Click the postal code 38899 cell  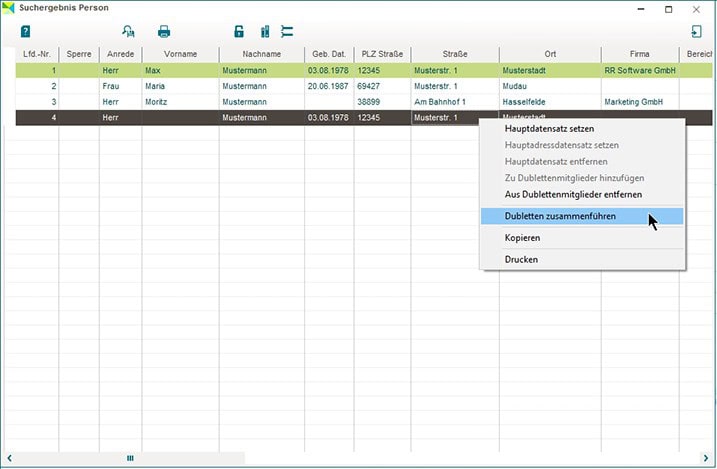coord(382,101)
